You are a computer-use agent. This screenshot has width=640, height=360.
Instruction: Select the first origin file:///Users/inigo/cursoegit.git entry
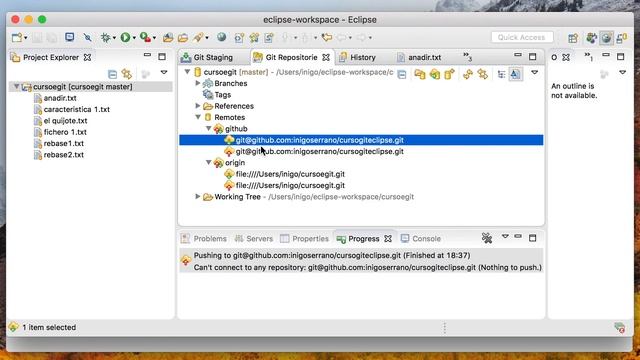click(290, 174)
